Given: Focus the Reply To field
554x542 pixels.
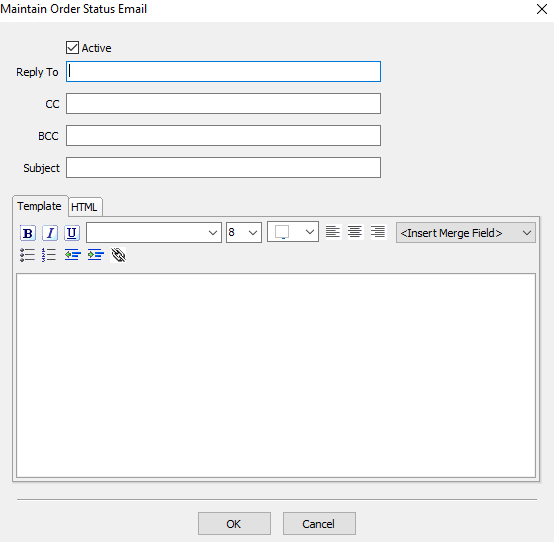Looking at the screenshot, I should tap(223, 72).
